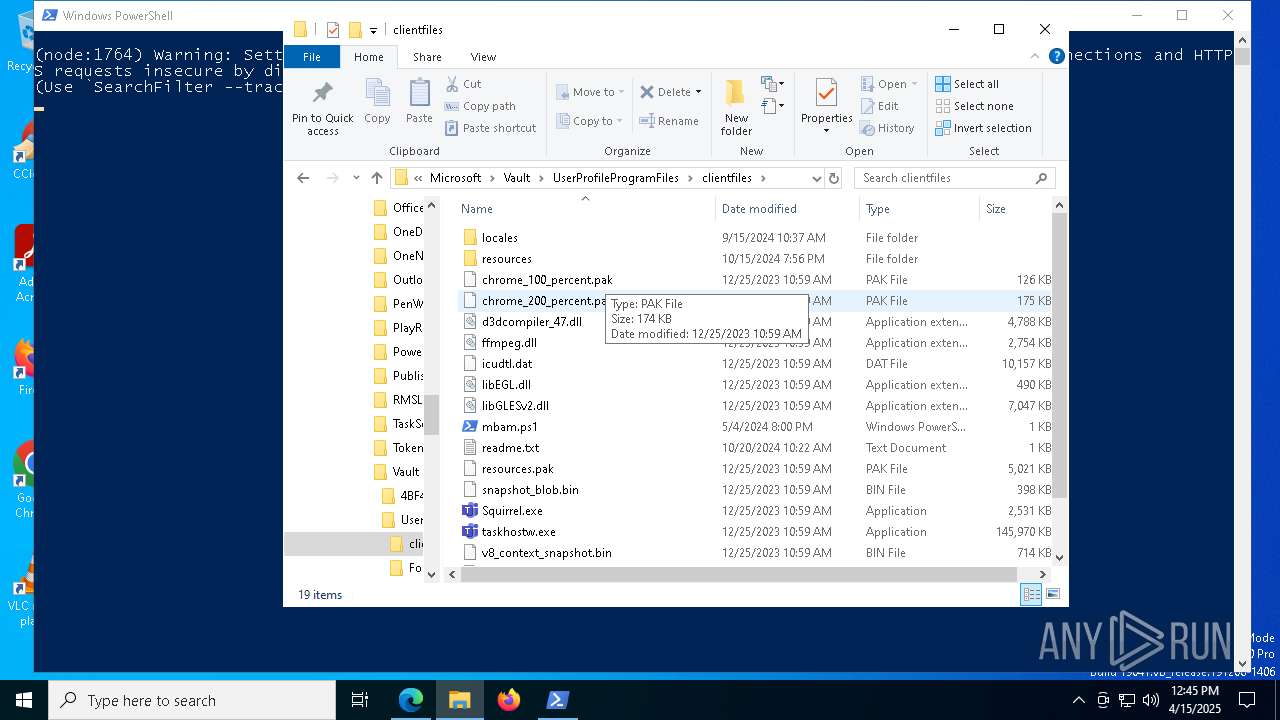Click Vault in address breadcrumb

tap(517, 178)
